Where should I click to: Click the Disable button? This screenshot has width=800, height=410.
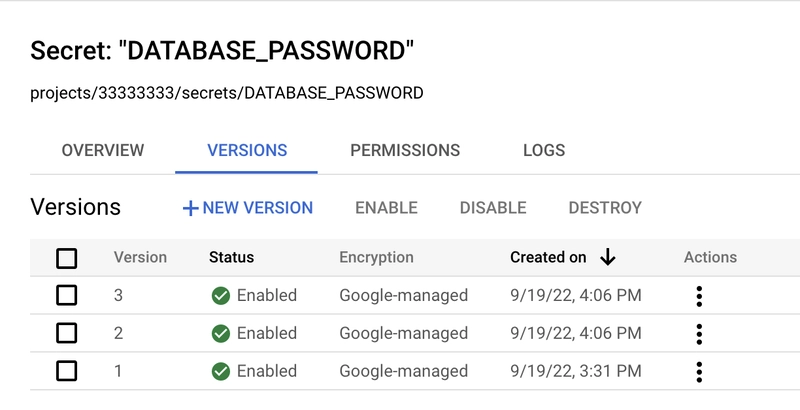click(x=493, y=208)
